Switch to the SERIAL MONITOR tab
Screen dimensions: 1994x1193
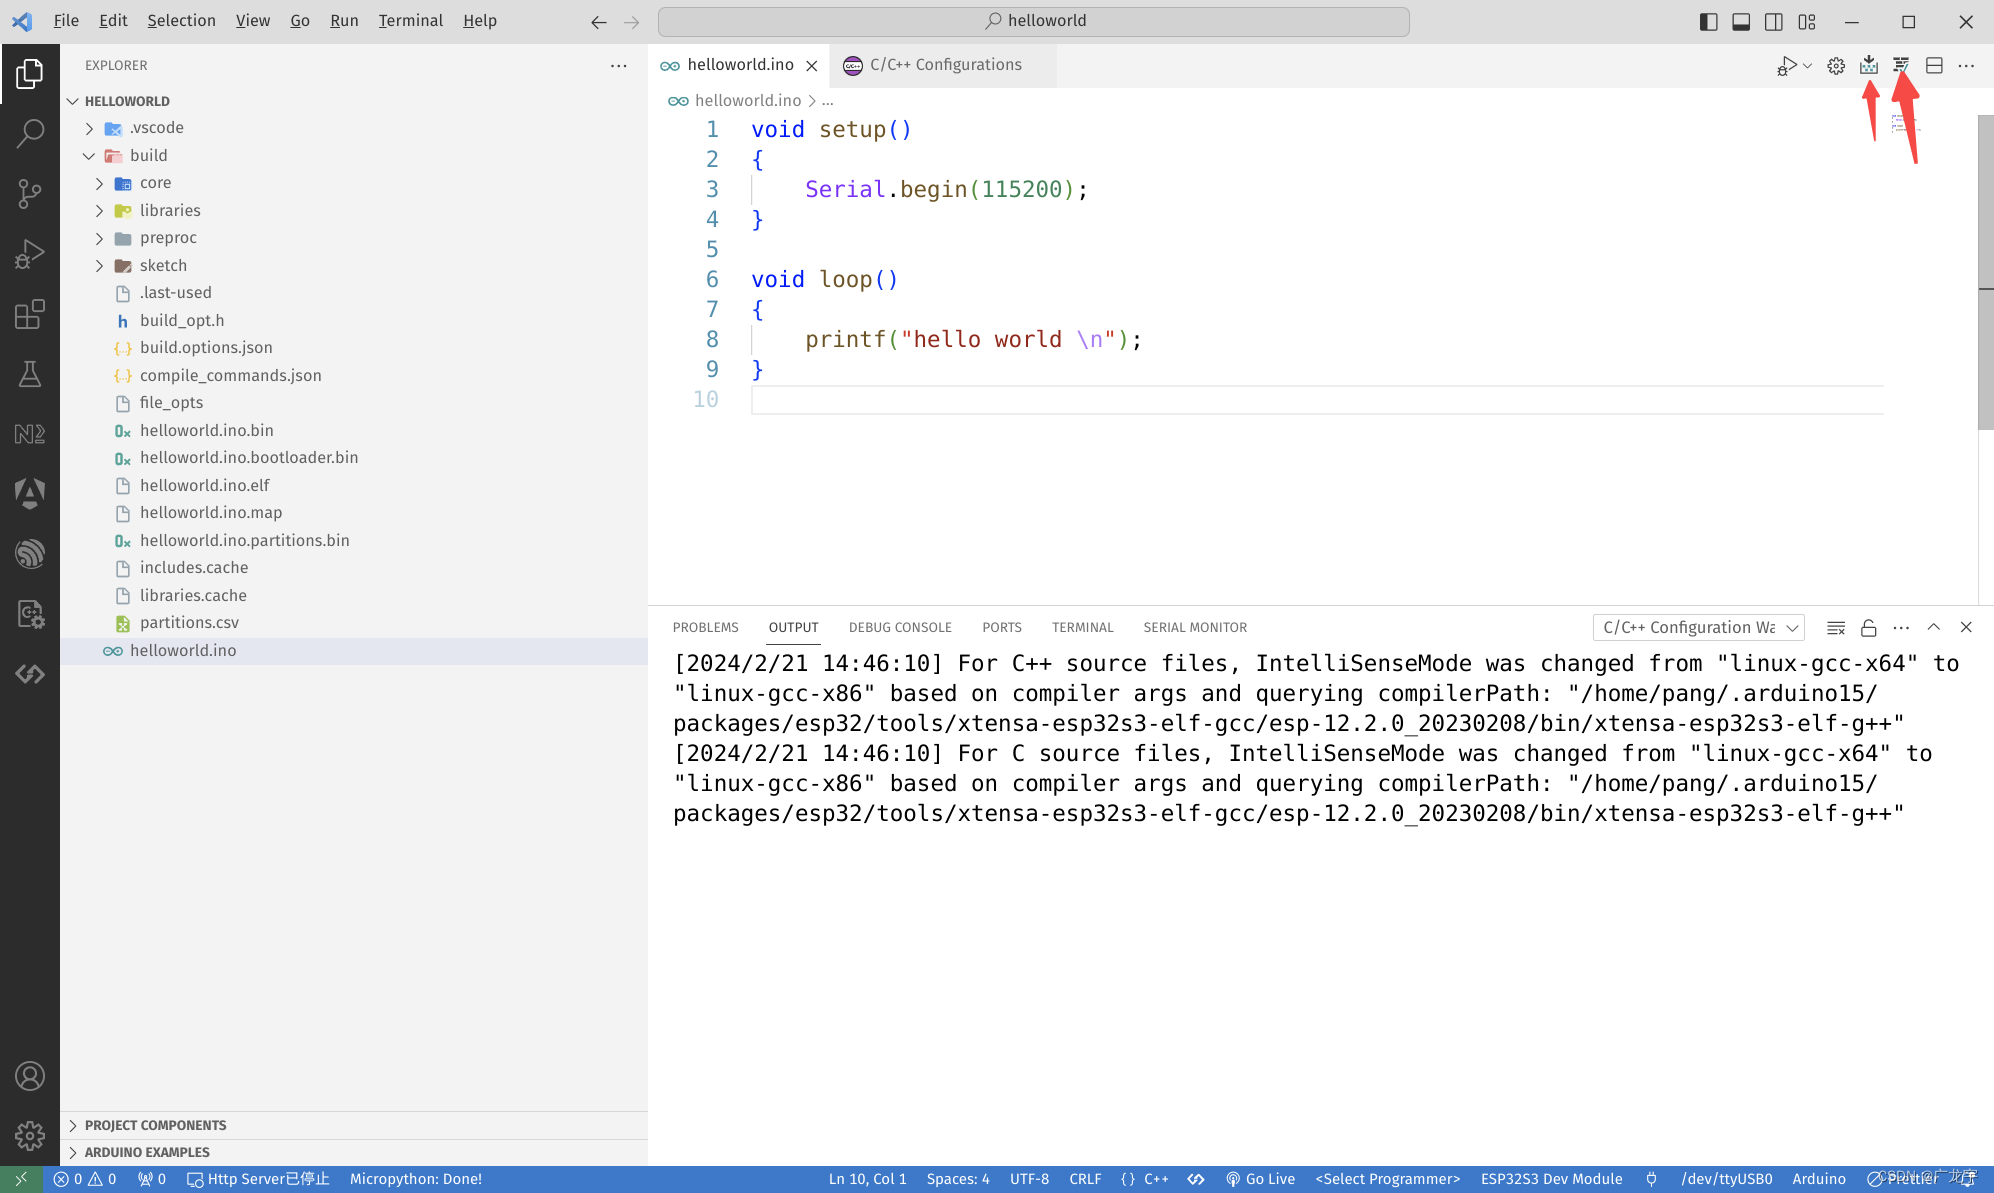click(x=1195, y=627)
